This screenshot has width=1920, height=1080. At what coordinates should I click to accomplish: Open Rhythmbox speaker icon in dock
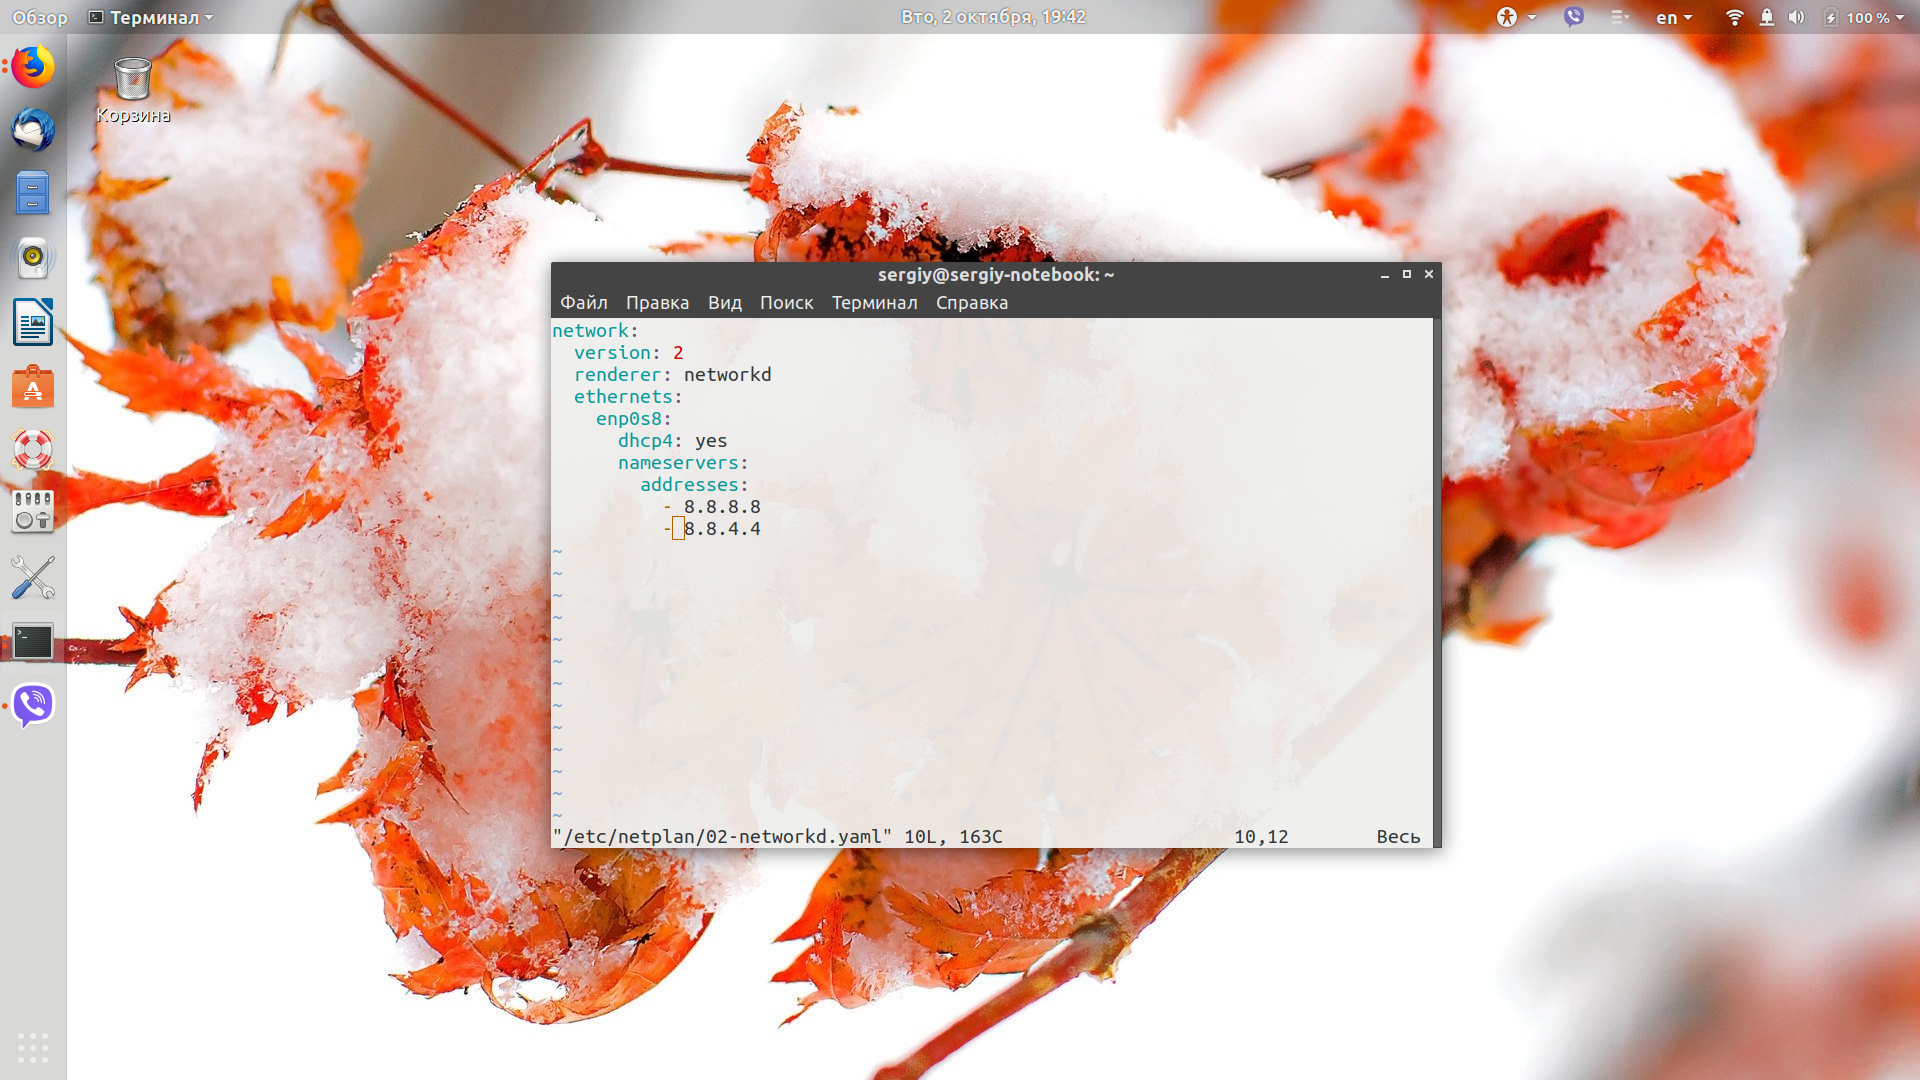[33, 258]
